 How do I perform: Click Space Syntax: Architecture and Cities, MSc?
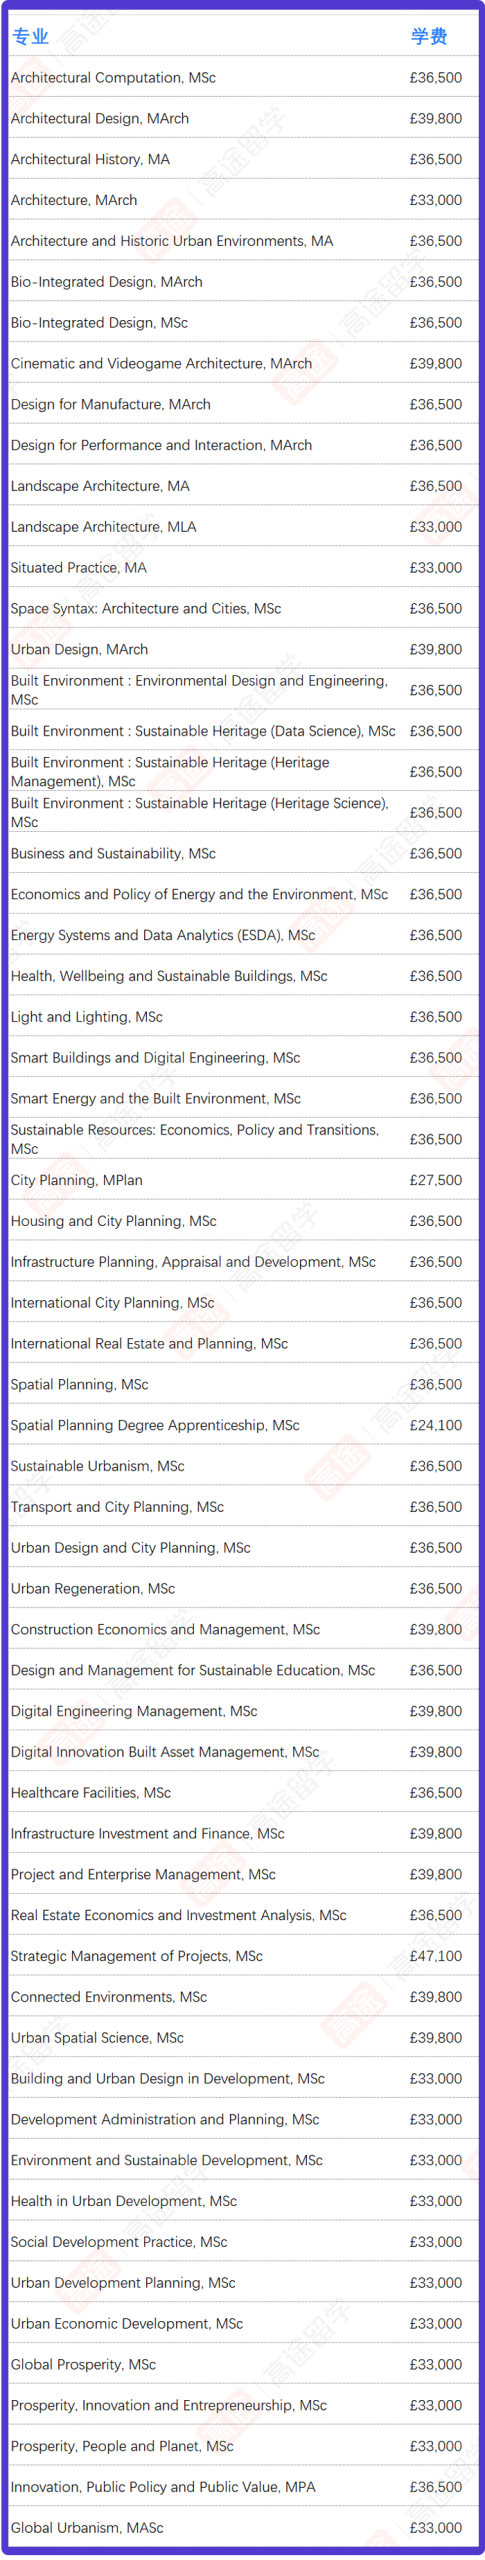146,609
